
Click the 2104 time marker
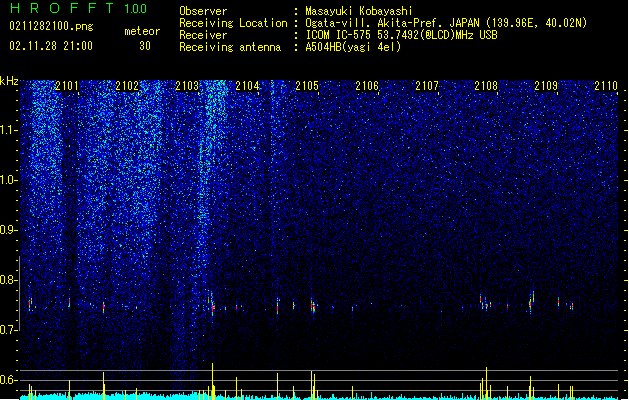[247, 86]
